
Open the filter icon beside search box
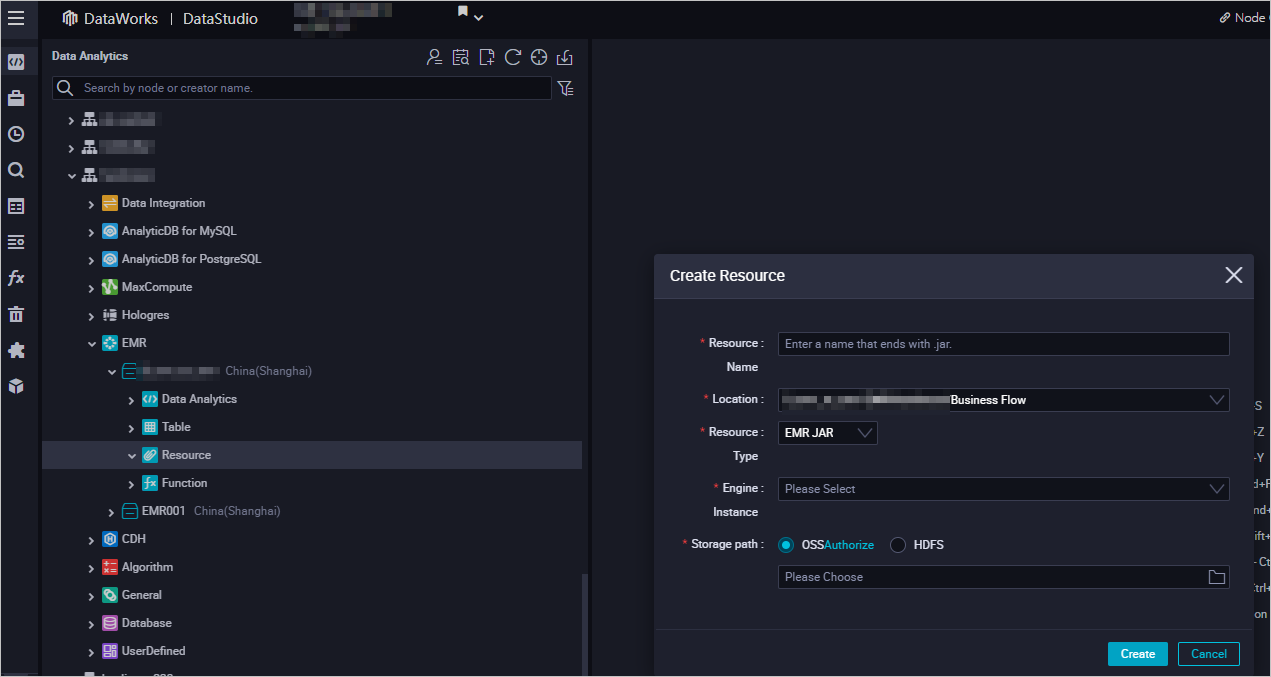click(x=566, y=88)
